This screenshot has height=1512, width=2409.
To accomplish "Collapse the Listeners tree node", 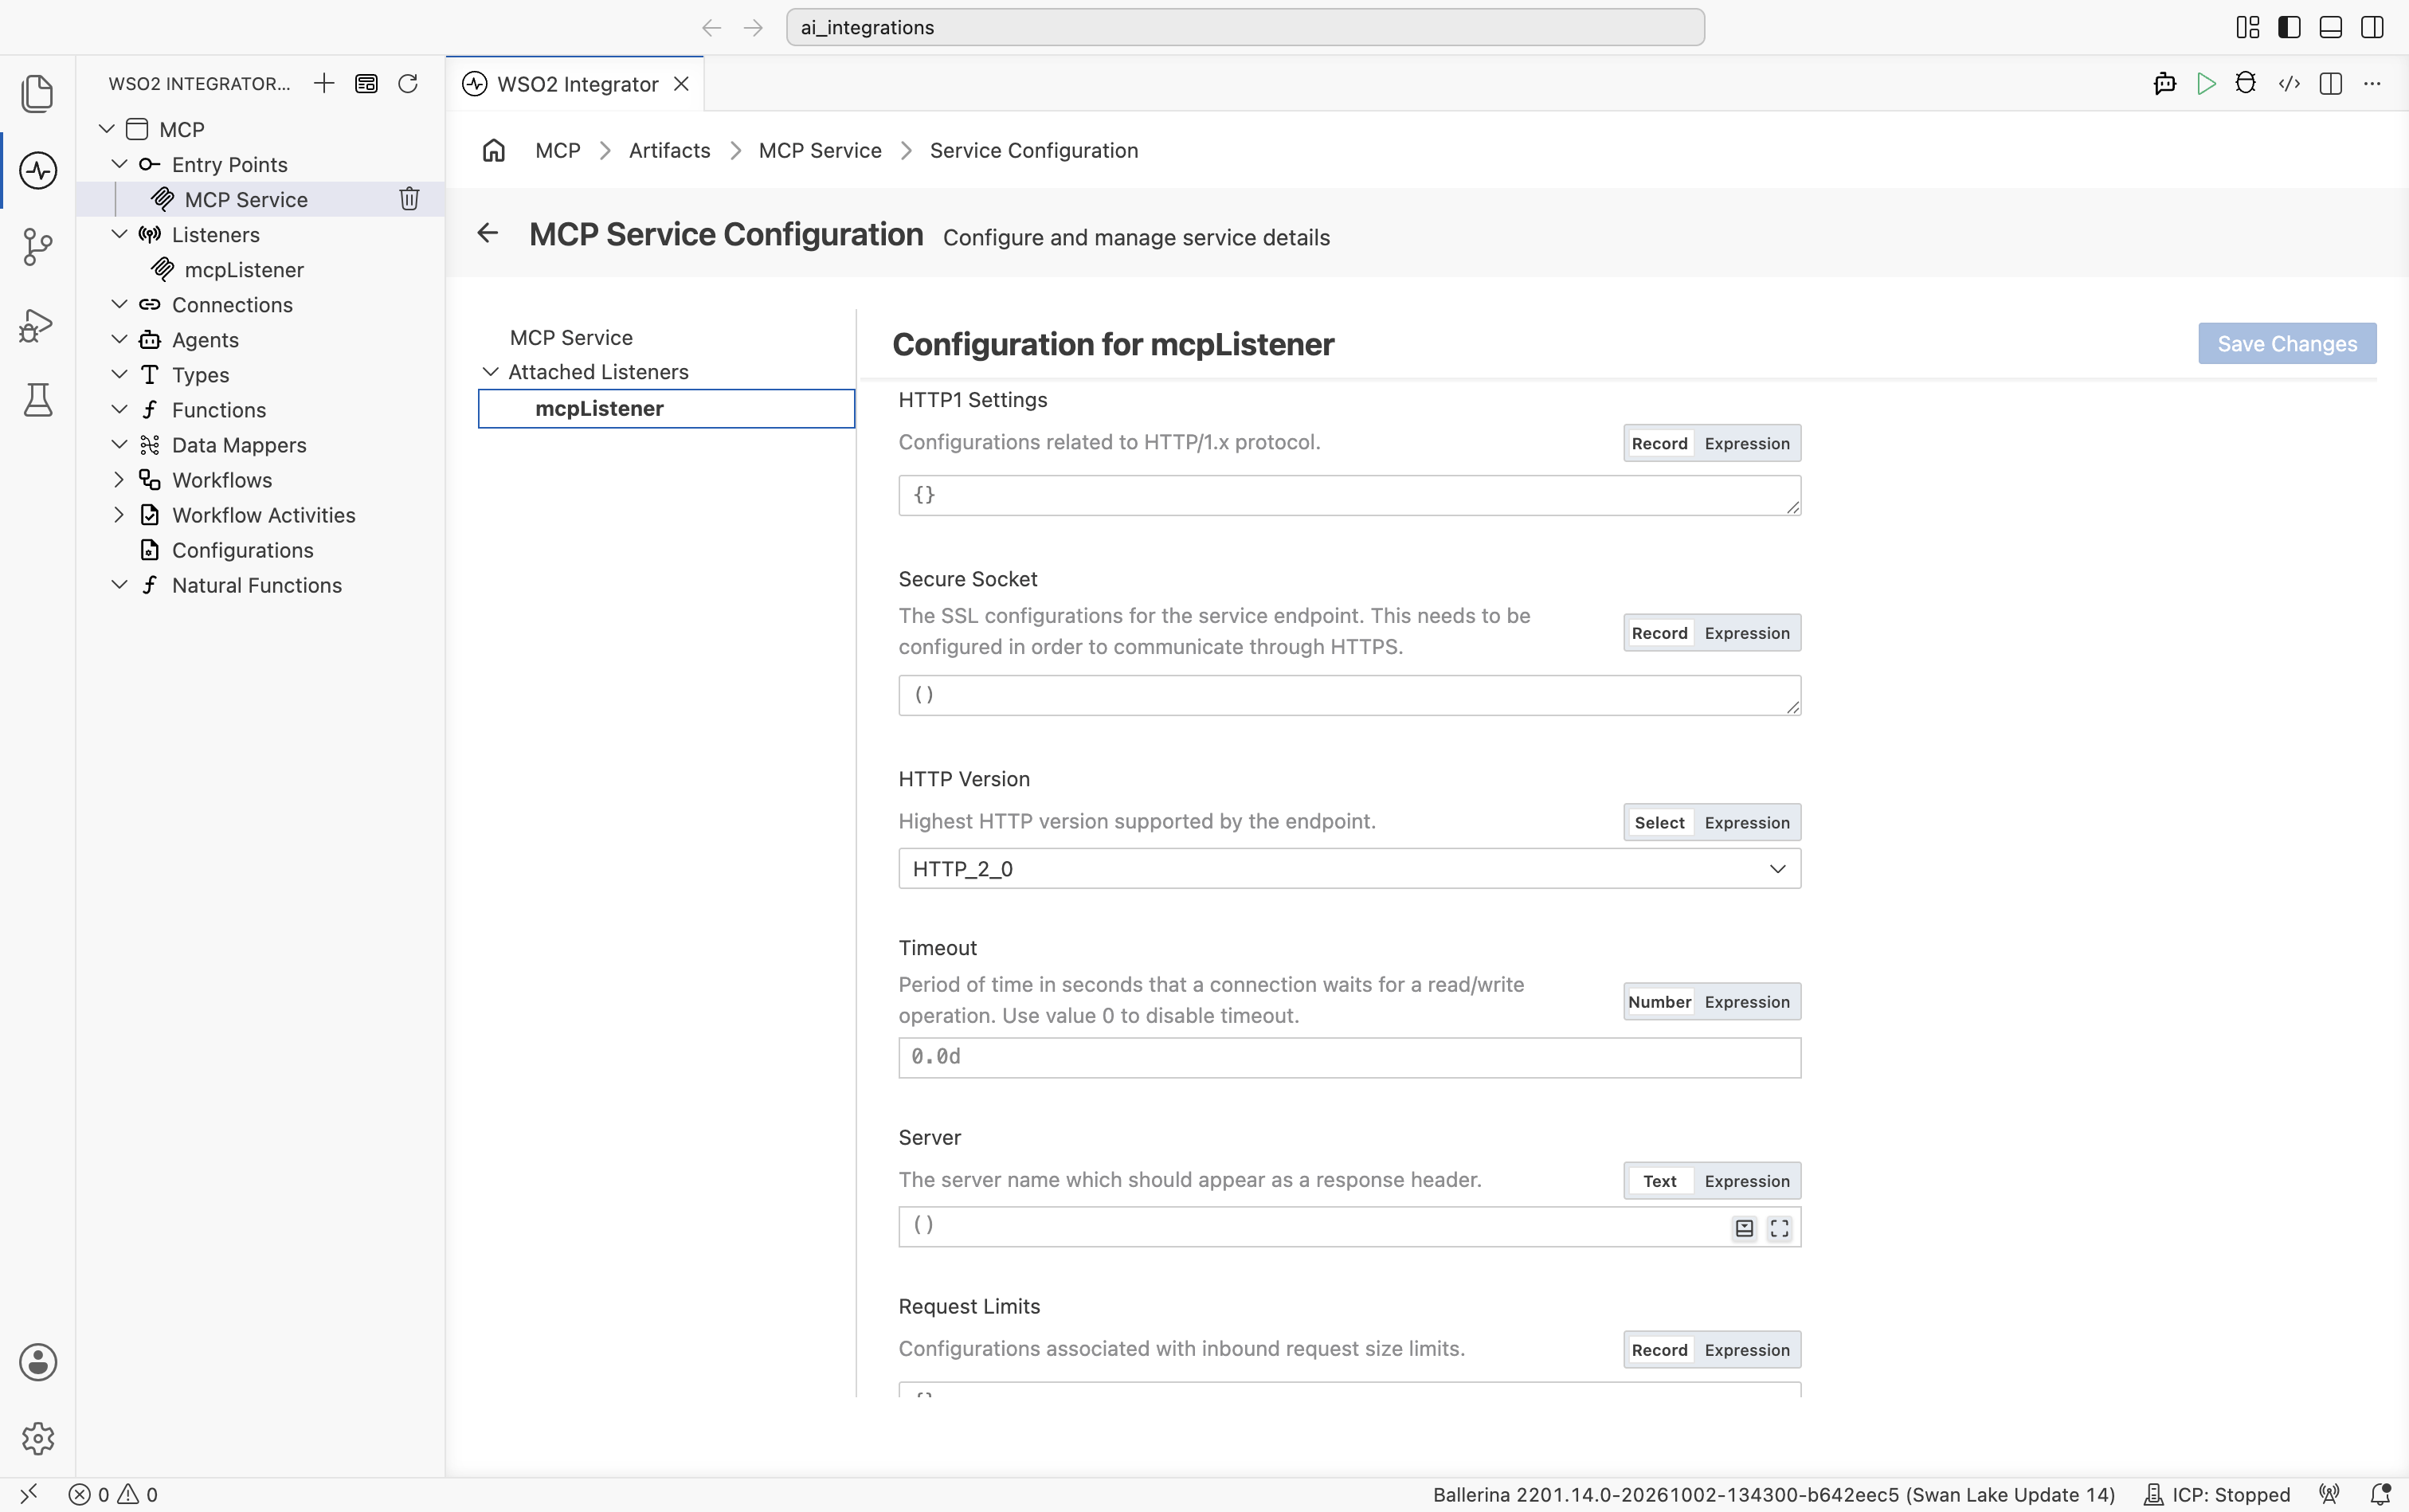I will point(119,234).
